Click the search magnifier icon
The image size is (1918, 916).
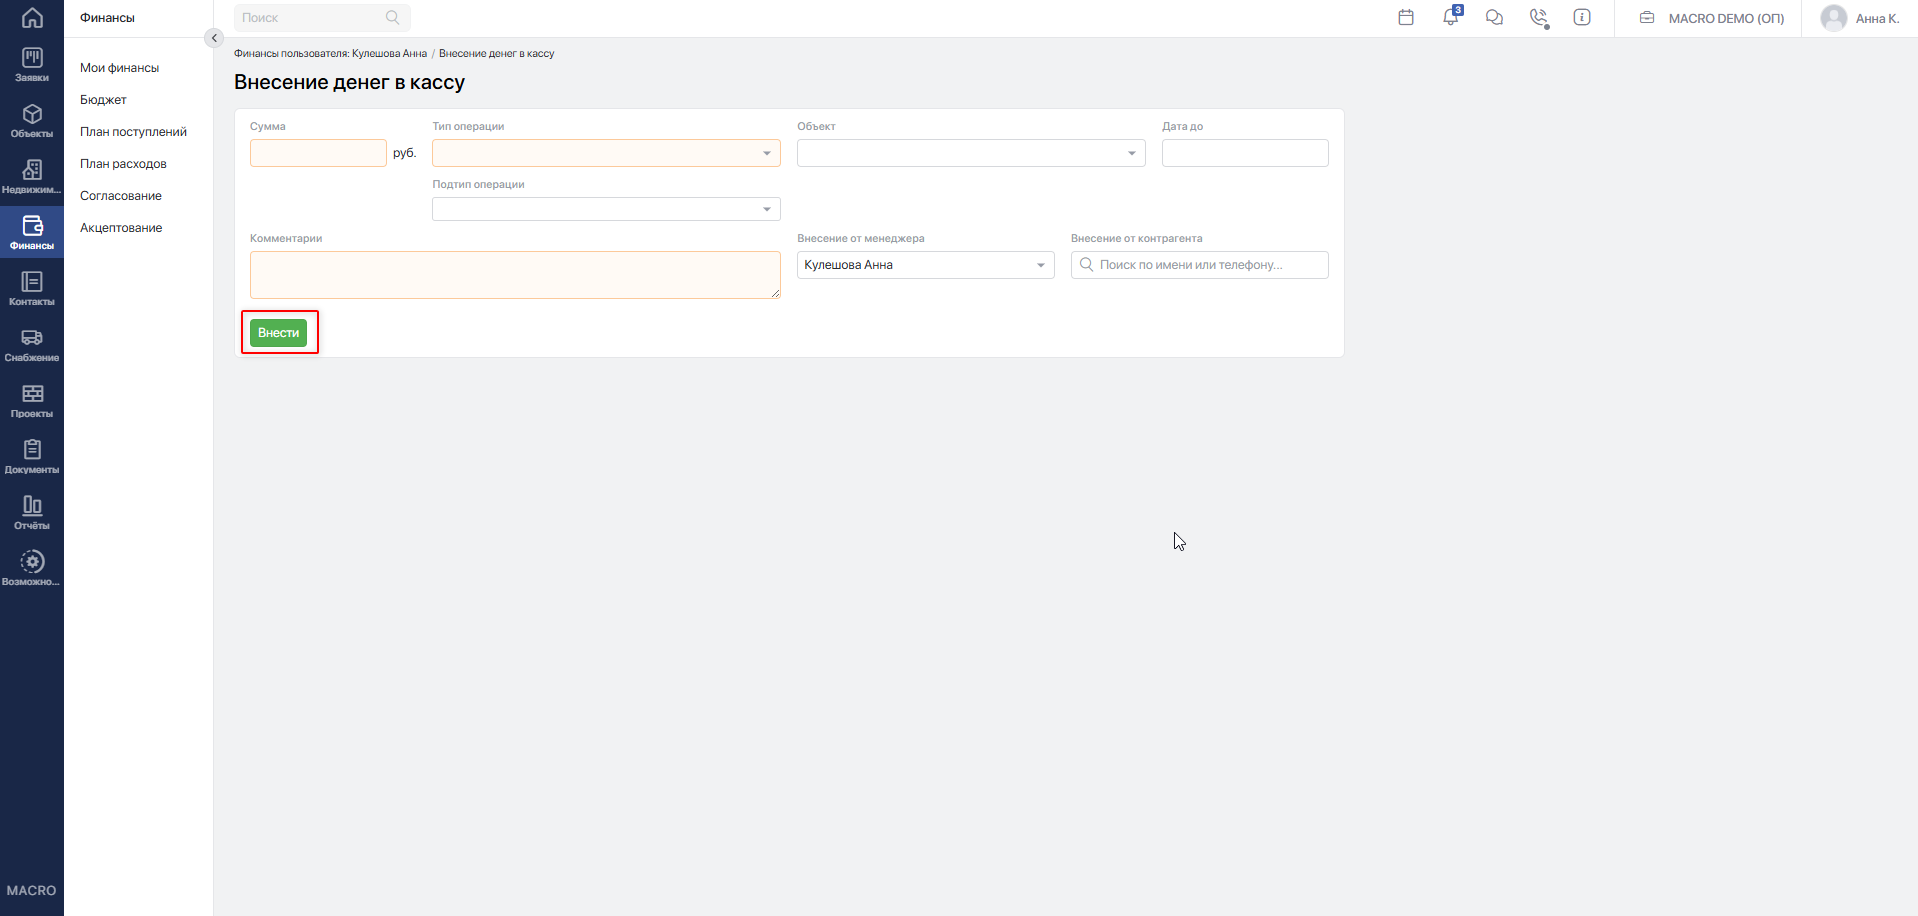click(392, 17)
